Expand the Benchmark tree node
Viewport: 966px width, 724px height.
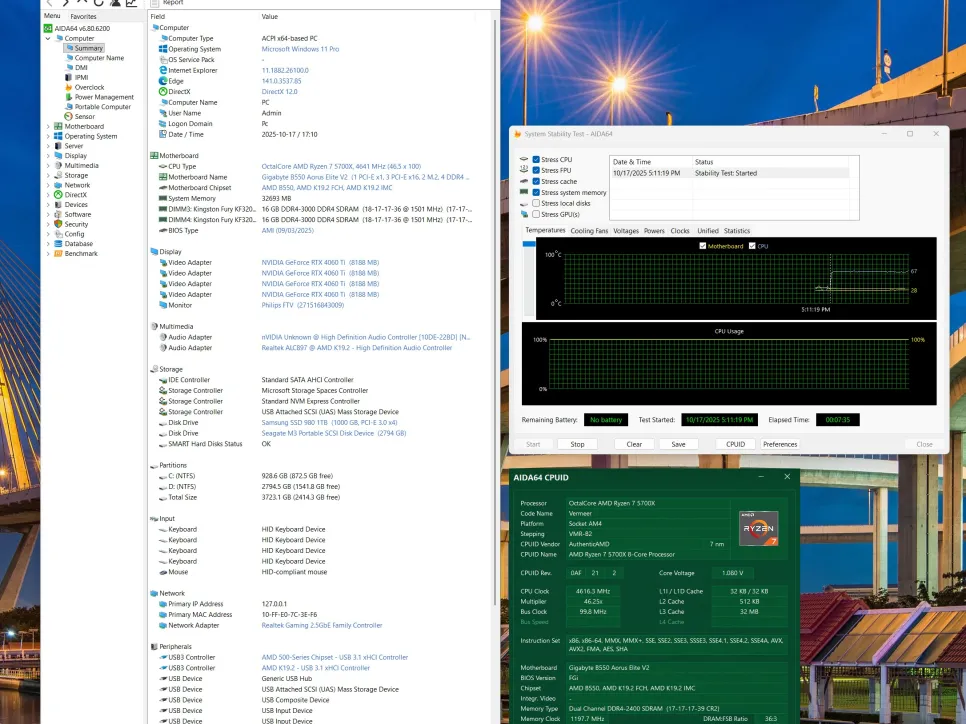[x=48, y=254]
